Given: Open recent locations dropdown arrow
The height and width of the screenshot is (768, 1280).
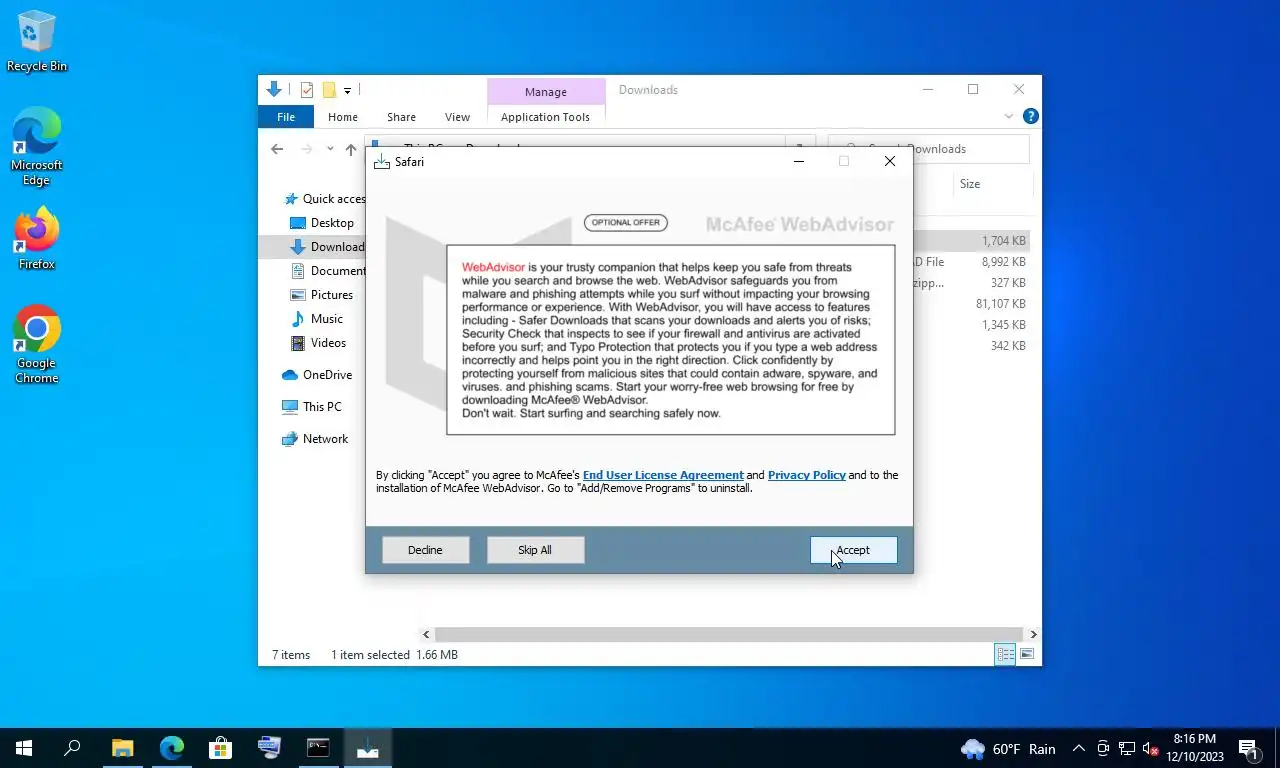Looking at the screenshot, I should point(330,149).
